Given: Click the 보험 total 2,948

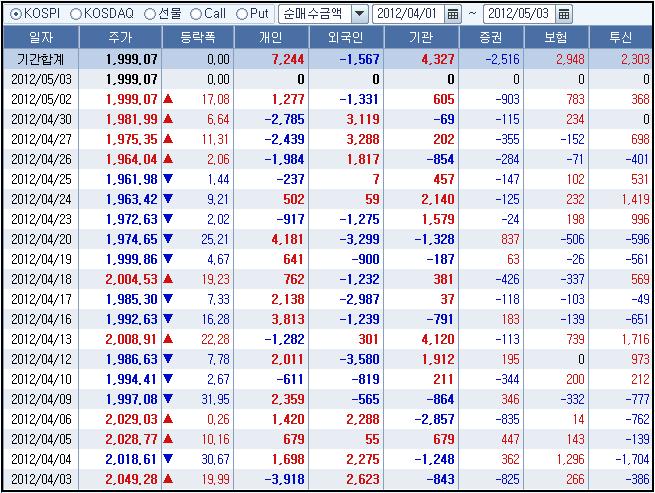Looking at the screenshot, I should pos(570,59).
